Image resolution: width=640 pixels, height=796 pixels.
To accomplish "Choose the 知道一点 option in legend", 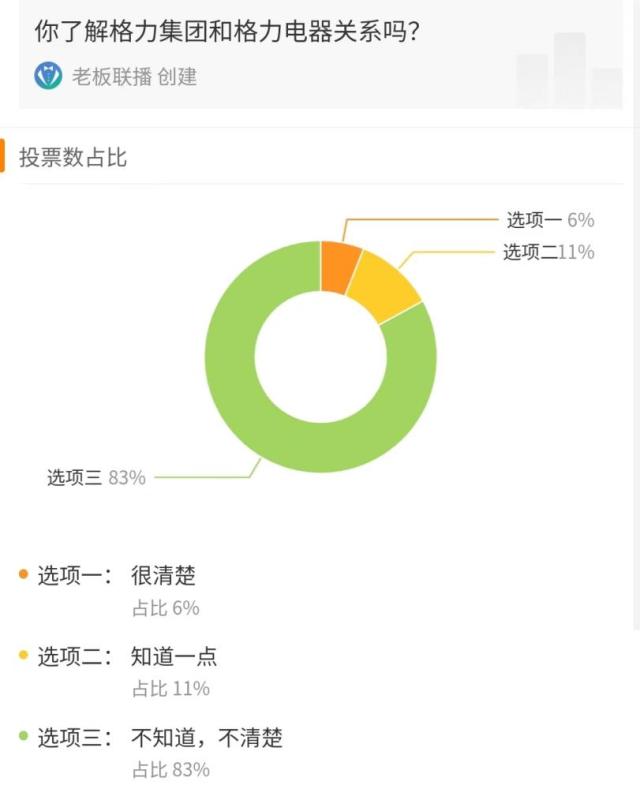I will (174, 656).
